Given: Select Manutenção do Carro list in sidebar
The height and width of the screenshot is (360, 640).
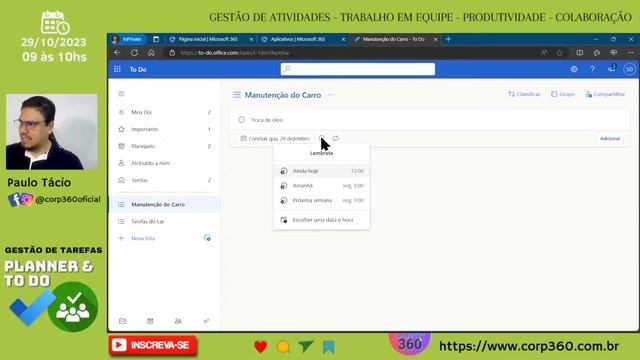Looking at the screenshot, I should [164, 204].
